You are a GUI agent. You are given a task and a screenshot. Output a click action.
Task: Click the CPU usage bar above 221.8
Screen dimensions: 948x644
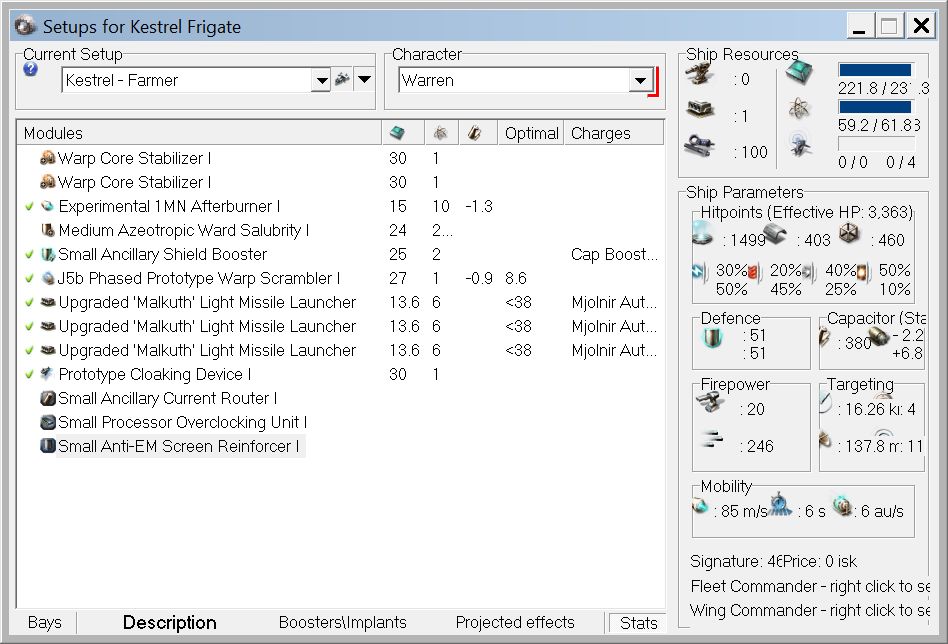tap(876, 70)
